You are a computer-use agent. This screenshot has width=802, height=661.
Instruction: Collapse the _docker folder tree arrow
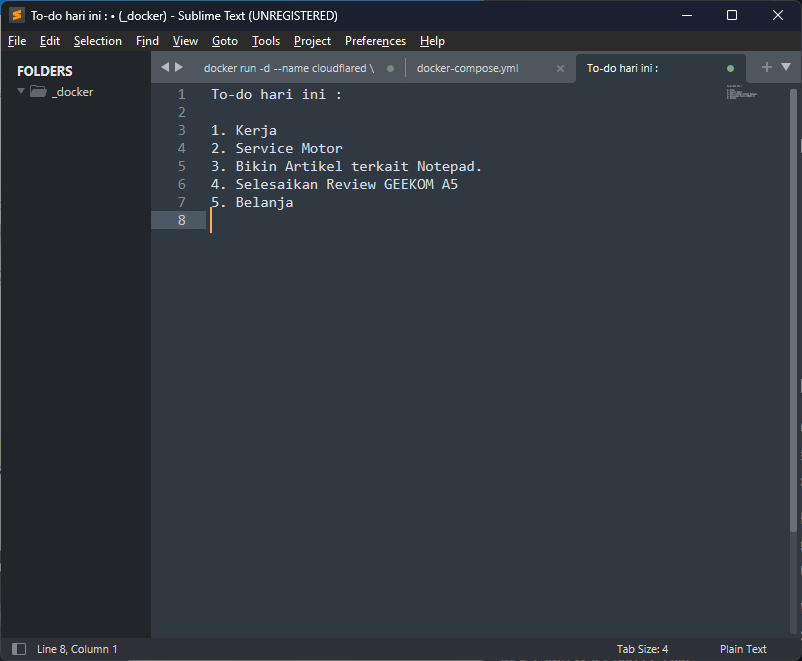pos(21,91)
